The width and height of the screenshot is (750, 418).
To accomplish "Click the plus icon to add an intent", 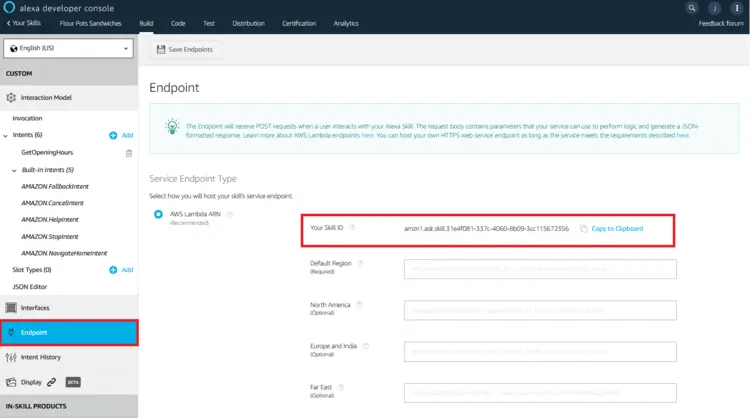I will click(113, 135).
